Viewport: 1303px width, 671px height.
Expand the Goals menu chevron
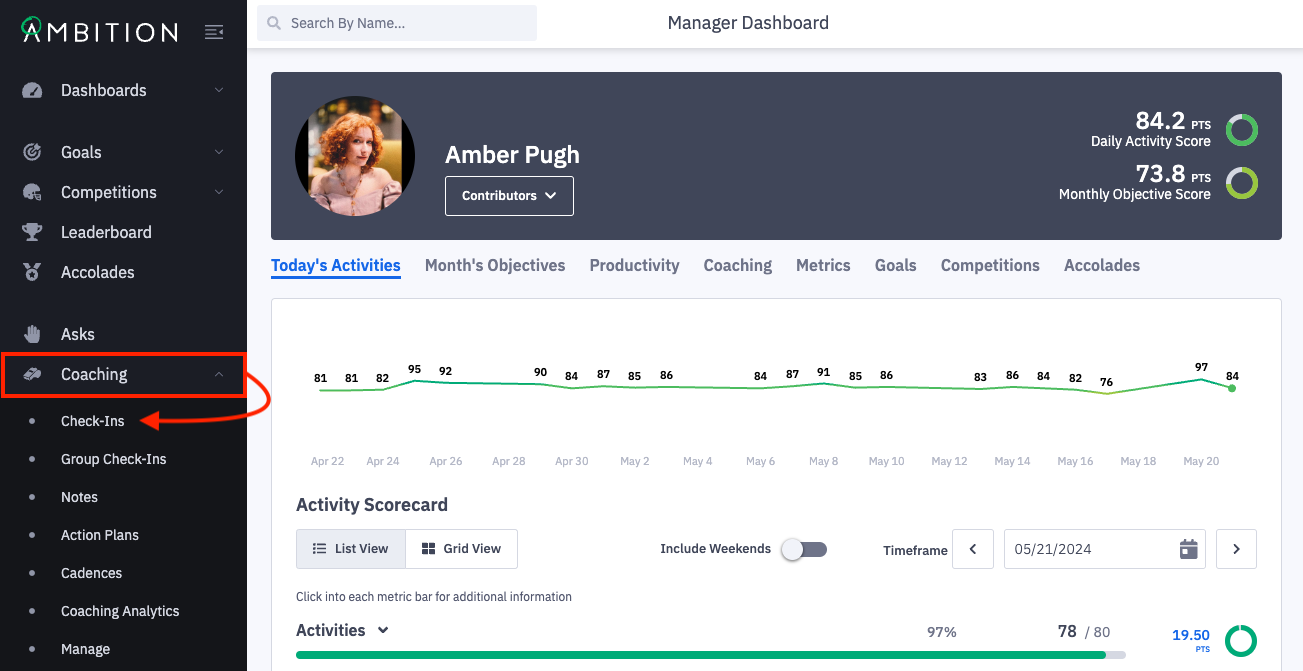coord(219,152)
